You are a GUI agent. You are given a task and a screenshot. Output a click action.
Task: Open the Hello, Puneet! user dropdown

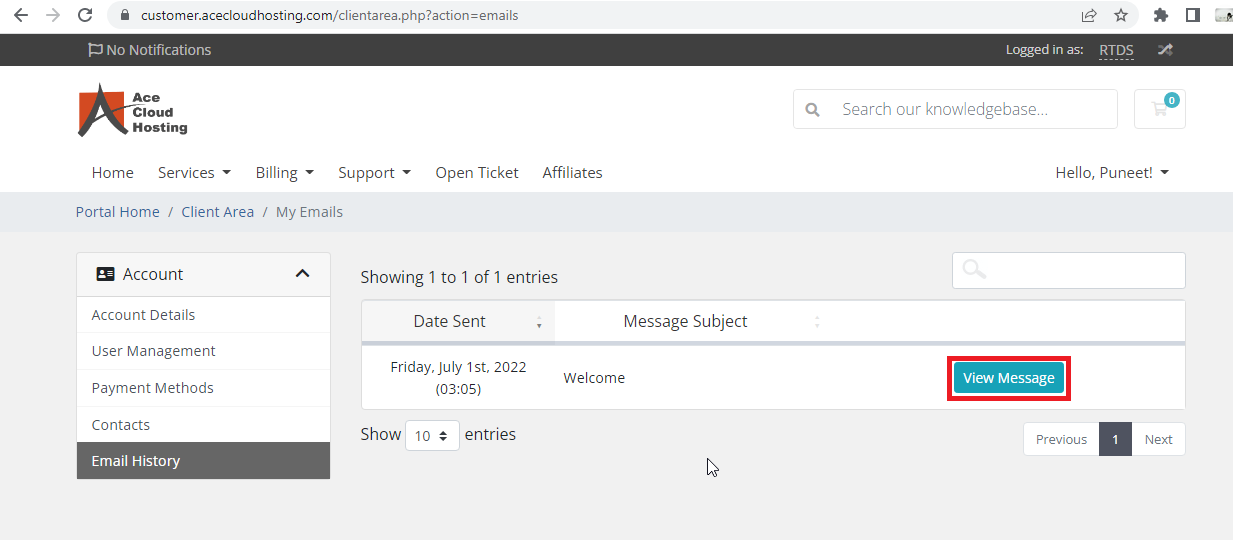(1112, 172)
